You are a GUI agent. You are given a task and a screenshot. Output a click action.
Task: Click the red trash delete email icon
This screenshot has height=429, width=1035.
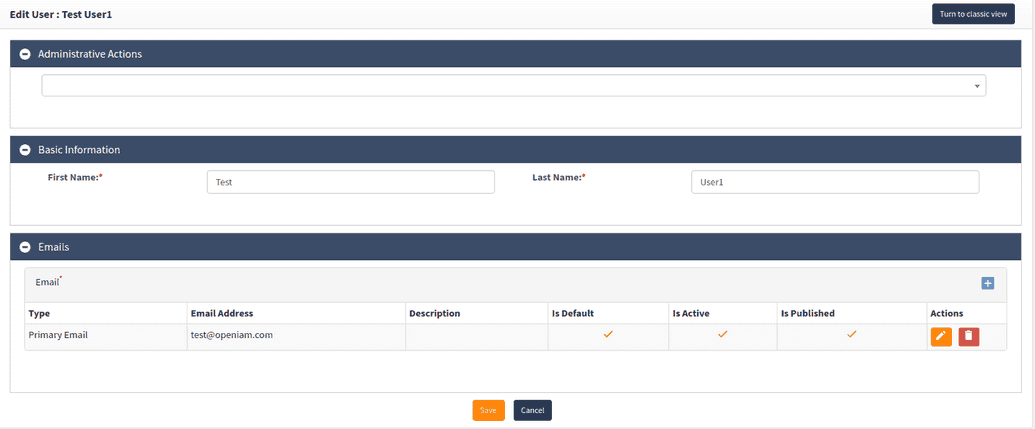pos(968,337)
